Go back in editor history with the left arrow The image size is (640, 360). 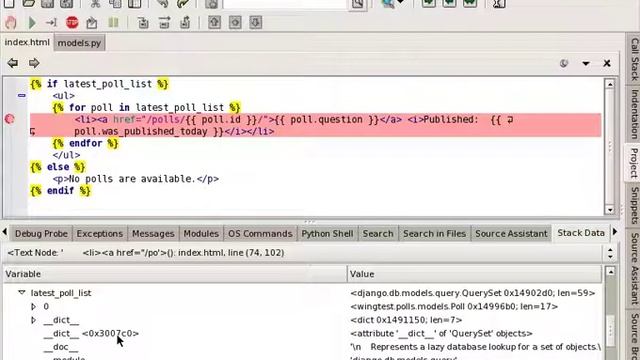point(13,63)
